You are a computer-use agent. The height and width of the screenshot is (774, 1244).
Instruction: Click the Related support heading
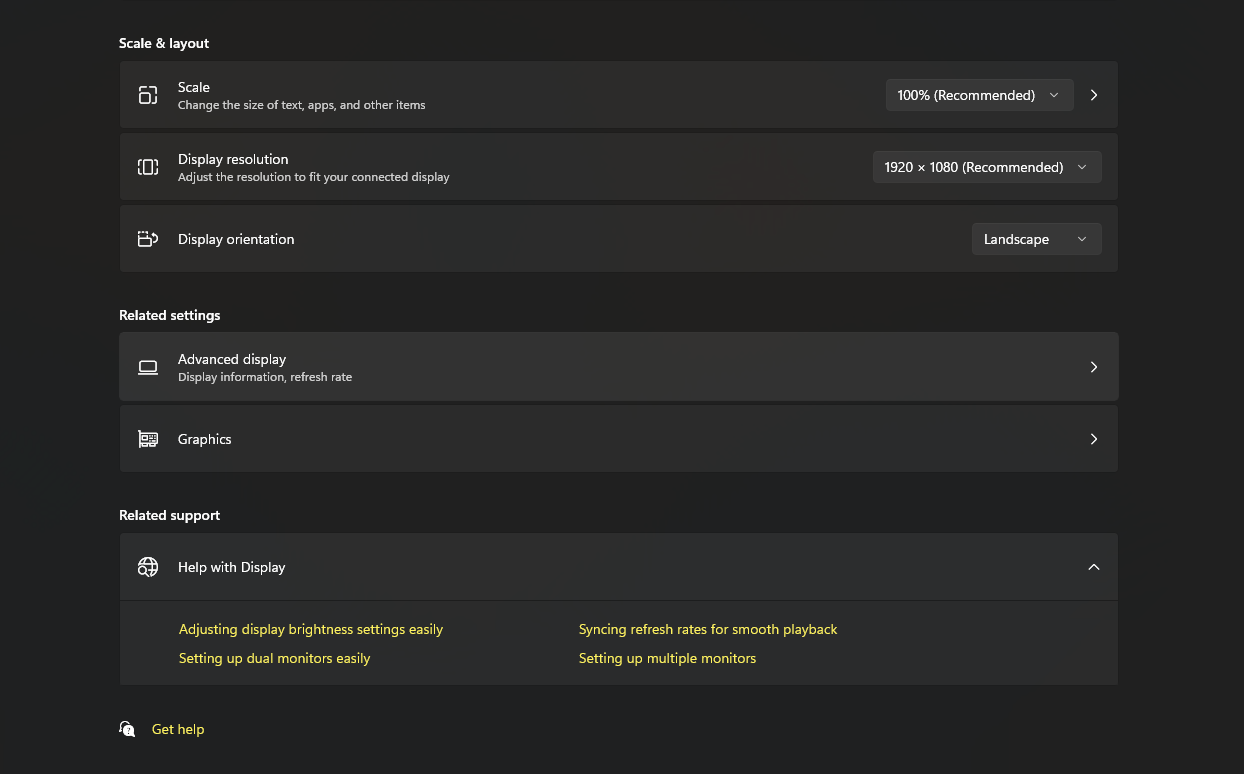tap(170, 515)
